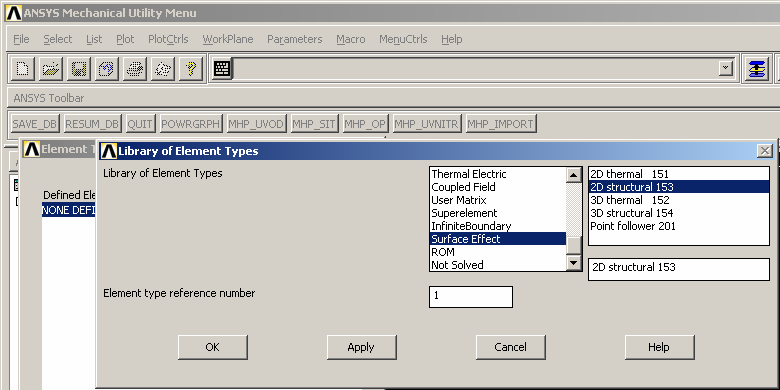The width and height of the screenshot is (780, 390).
Task: Click RESUM_DB toolbar button
Action: (x=93, y=124)
